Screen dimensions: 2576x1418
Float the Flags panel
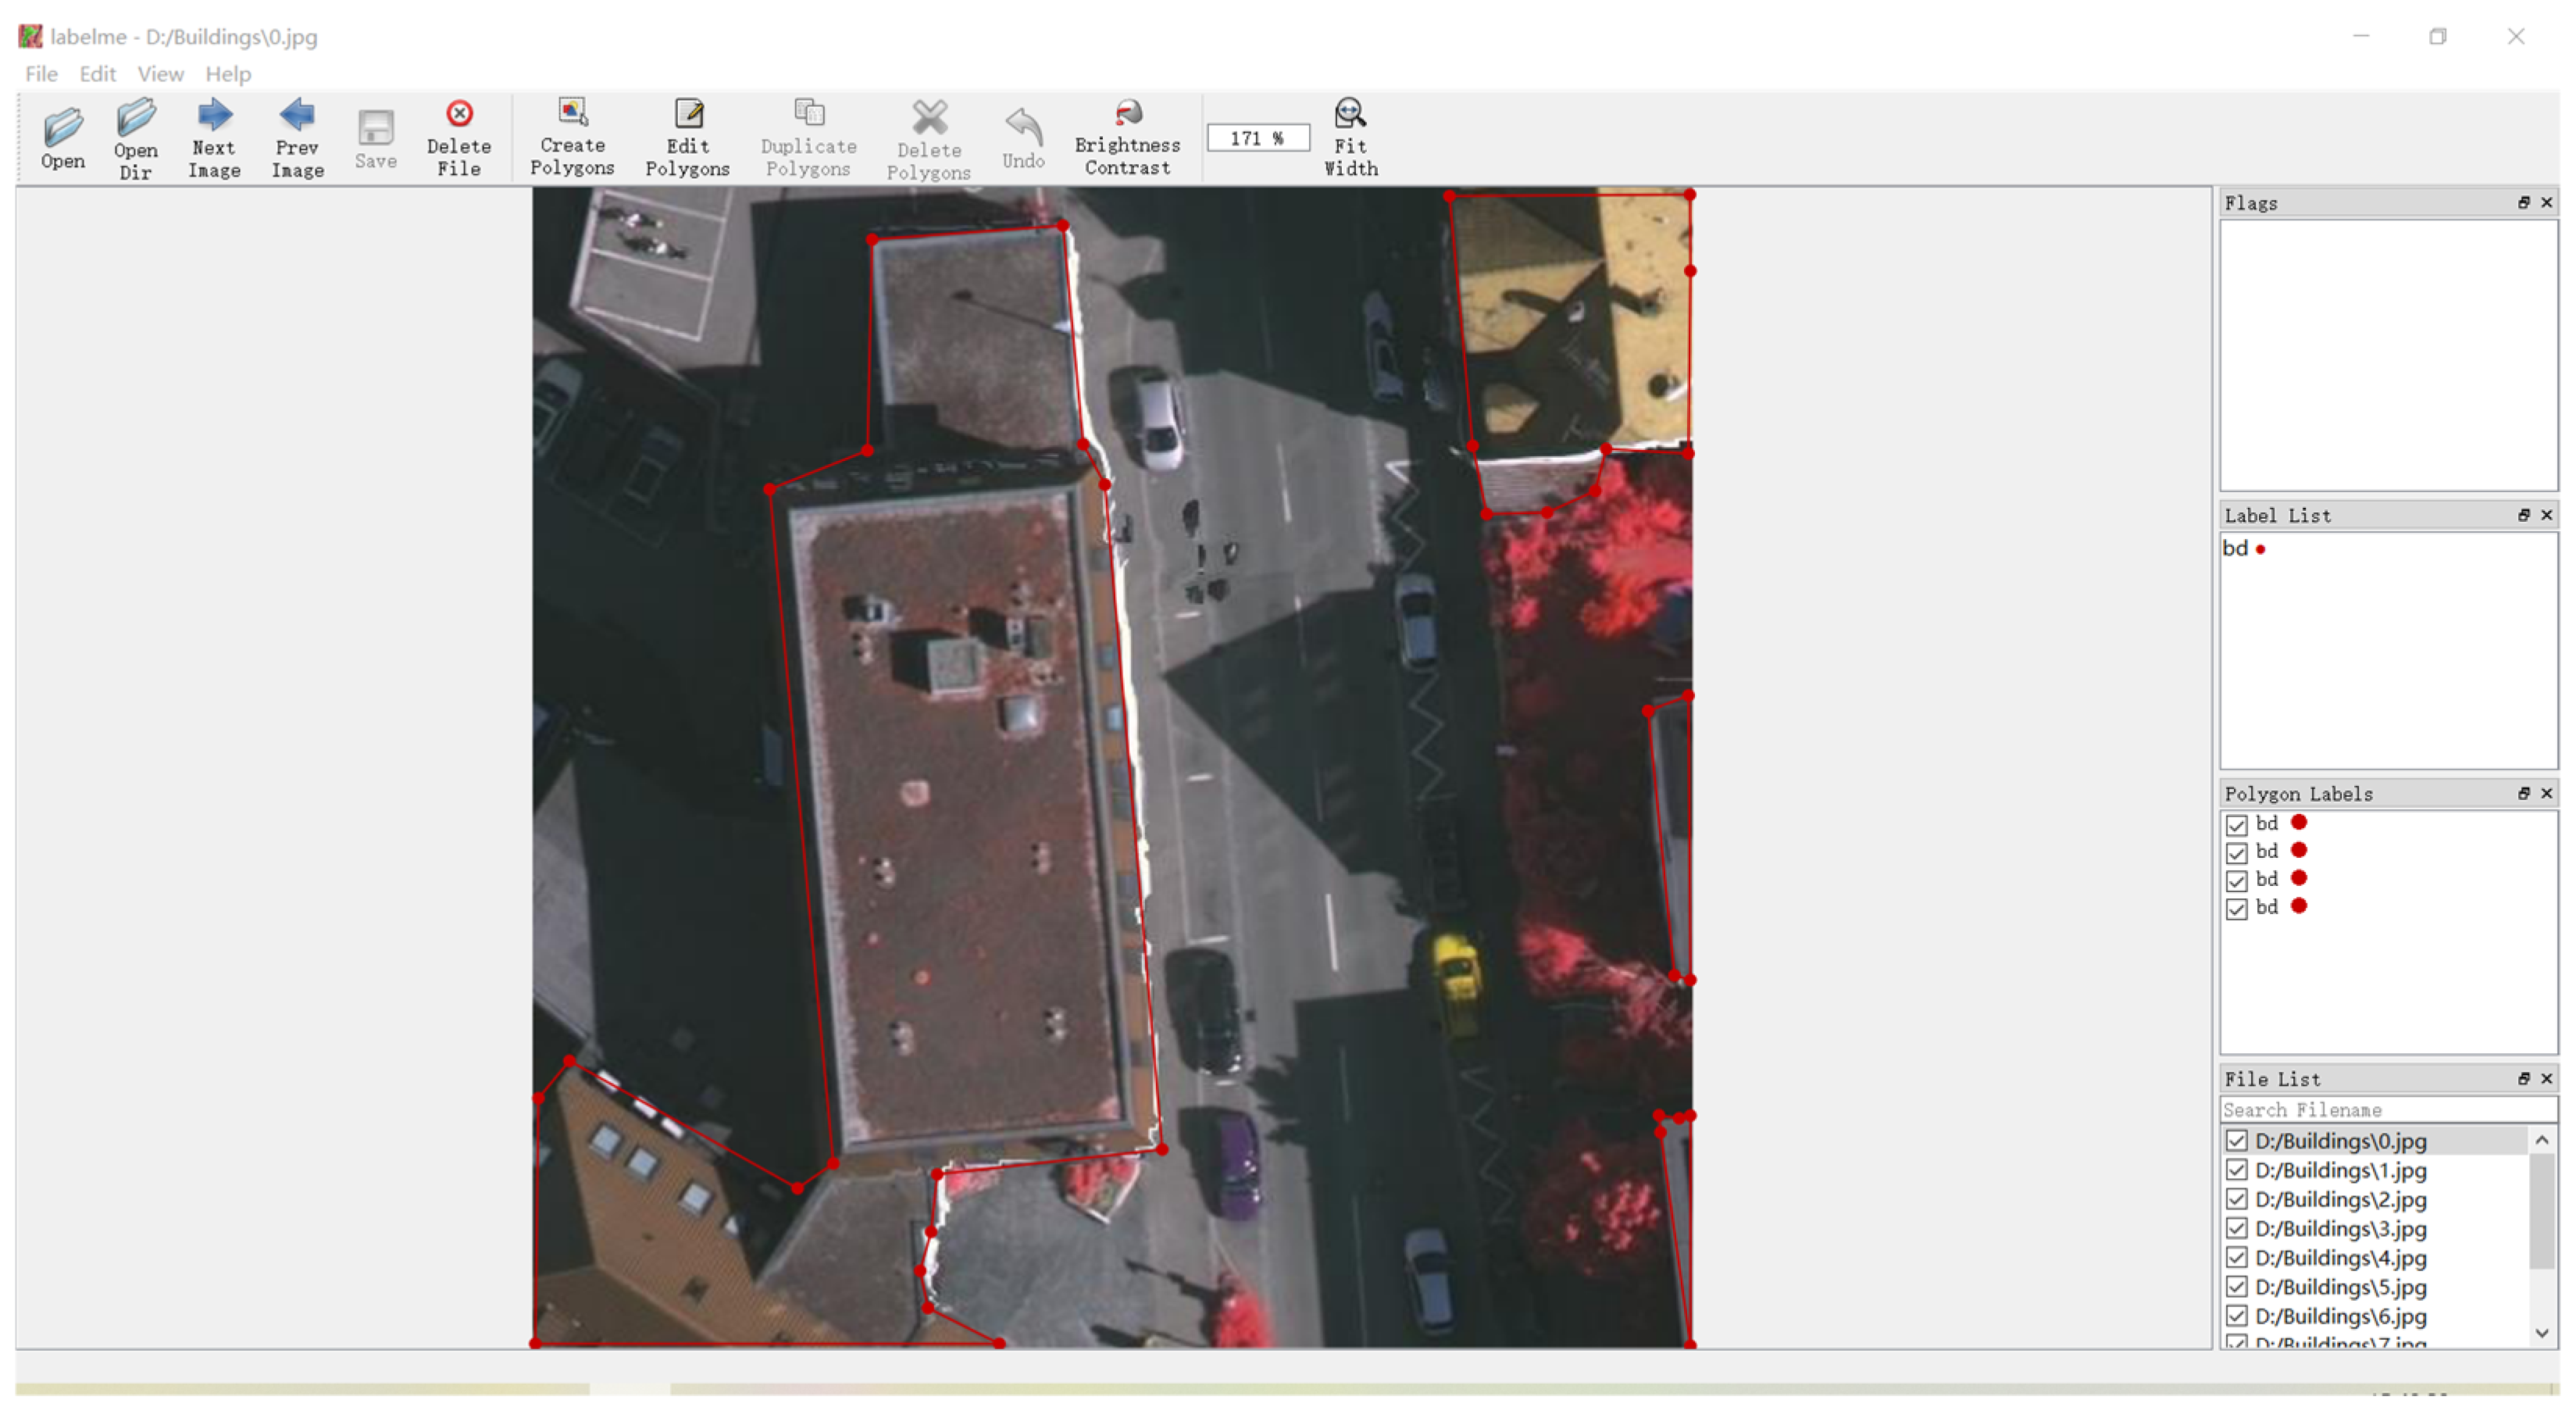tap(2523, 203)
